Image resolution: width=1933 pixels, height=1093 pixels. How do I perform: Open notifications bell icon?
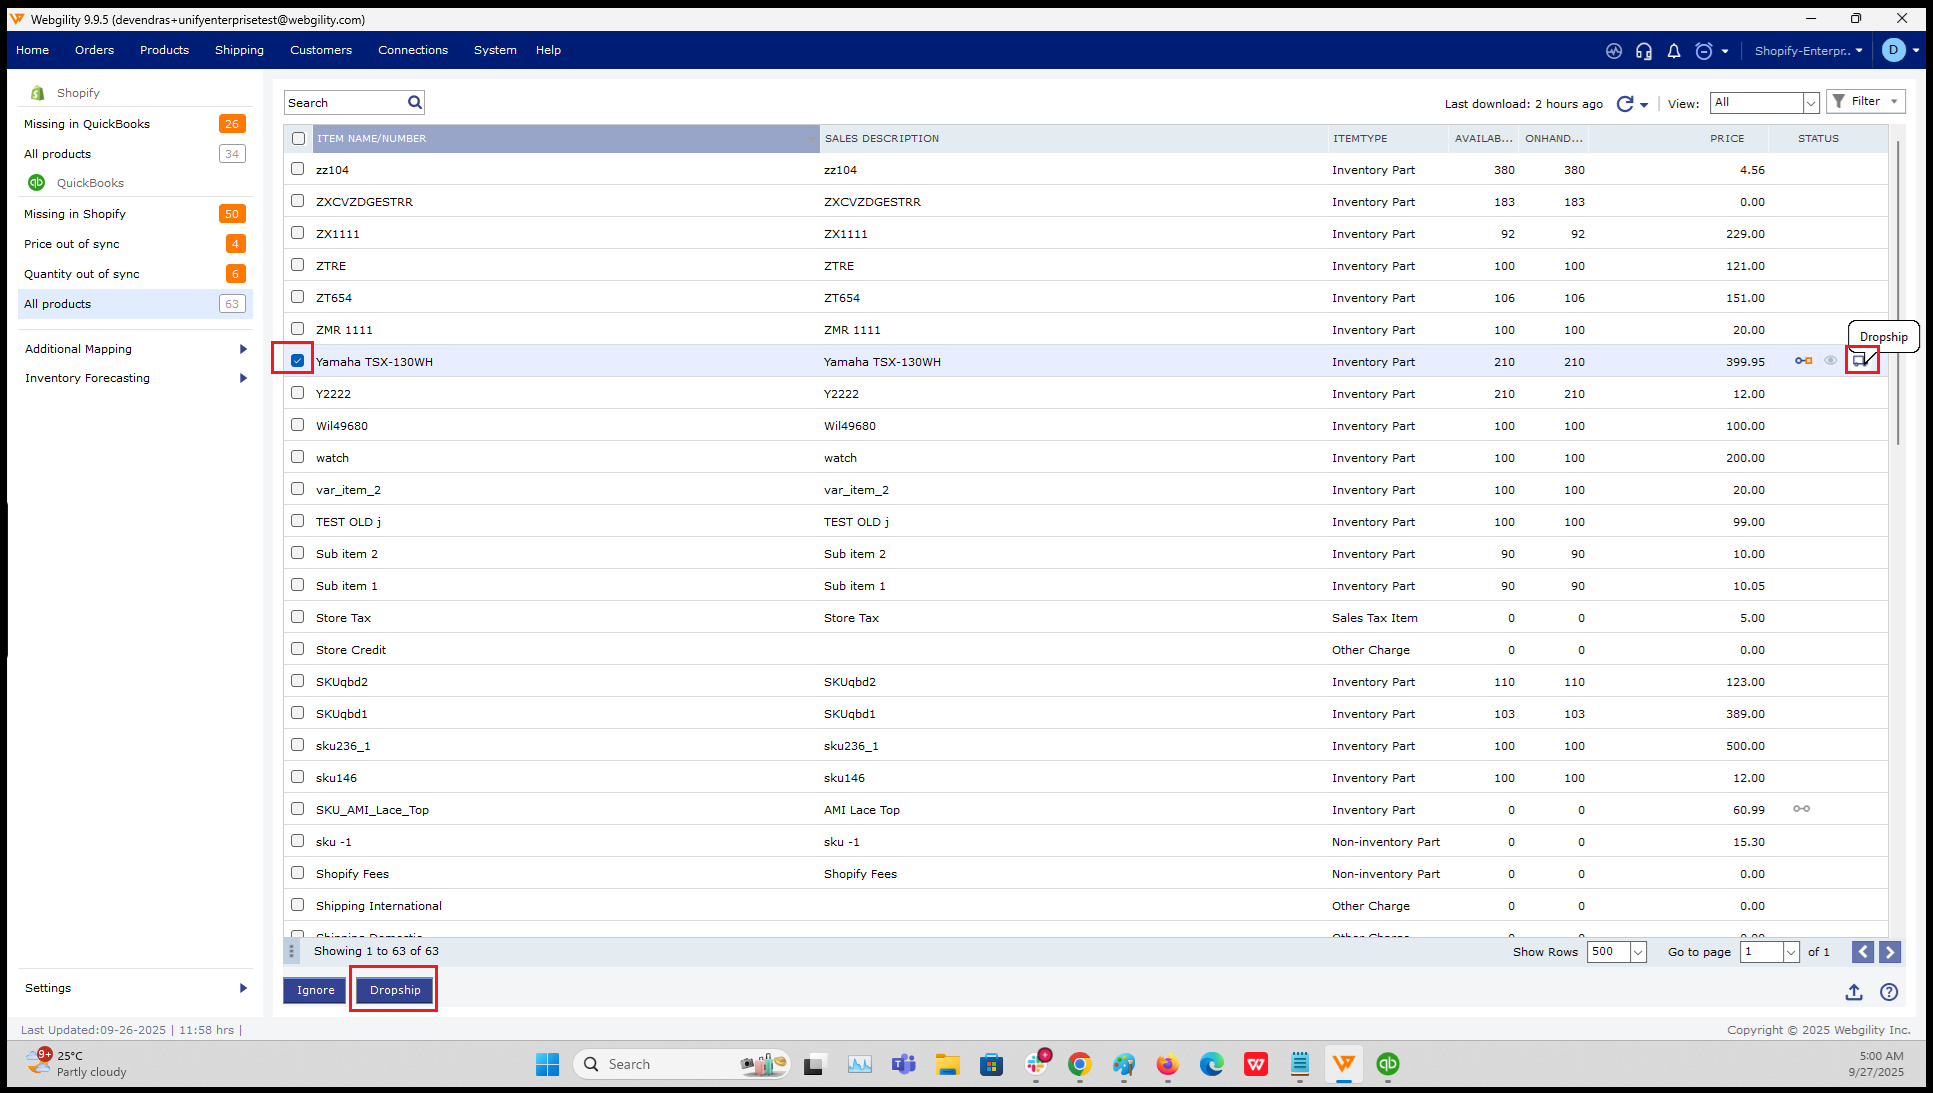[x=1674, y=51]
